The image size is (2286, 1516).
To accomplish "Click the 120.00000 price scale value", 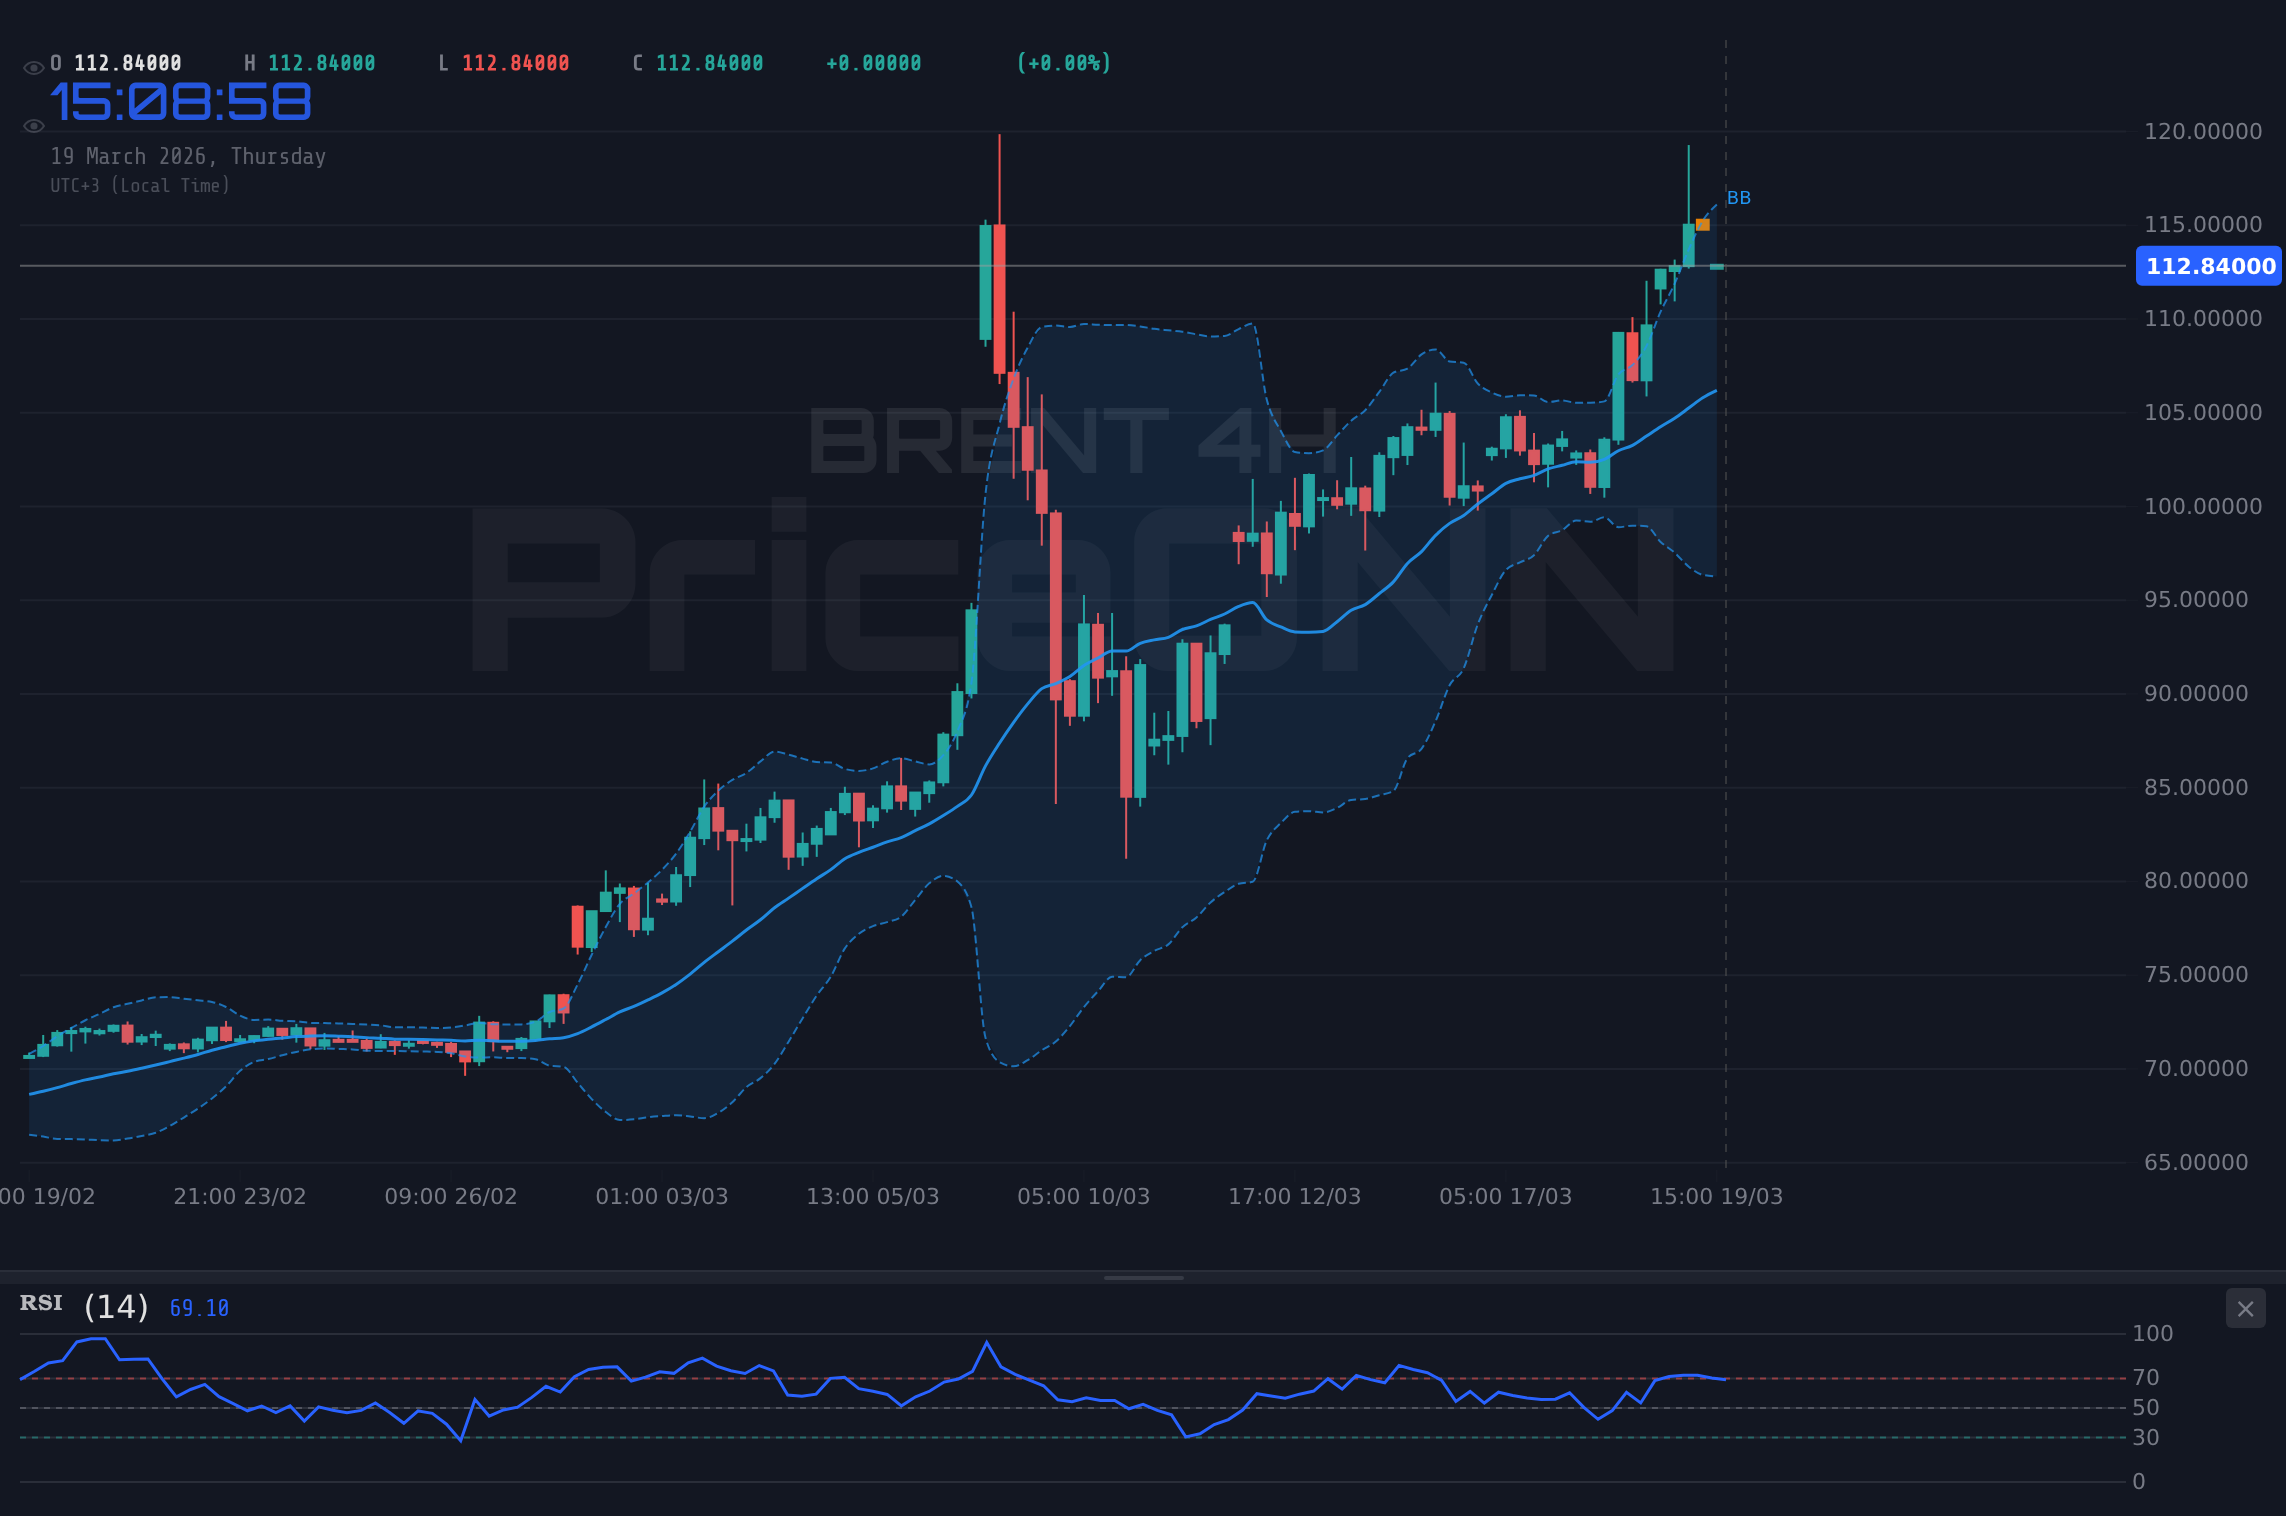I will 2204,131.
